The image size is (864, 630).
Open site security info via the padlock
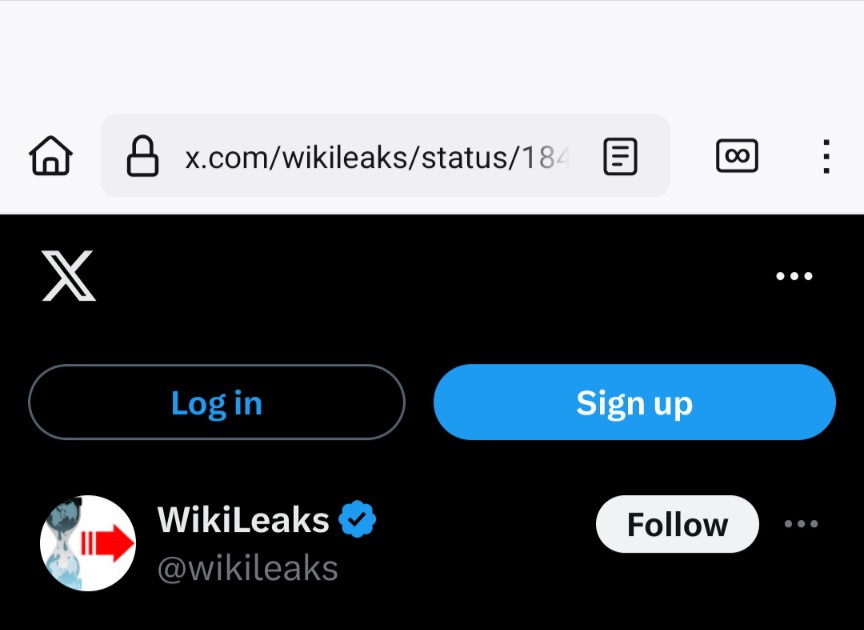(143, 156)
